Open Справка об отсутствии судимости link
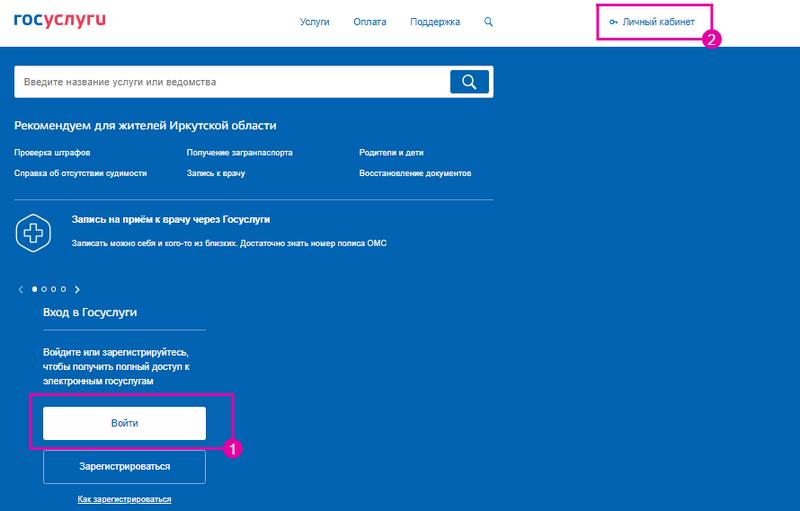This screenshot has width=800, height=511. pos(81,173)
